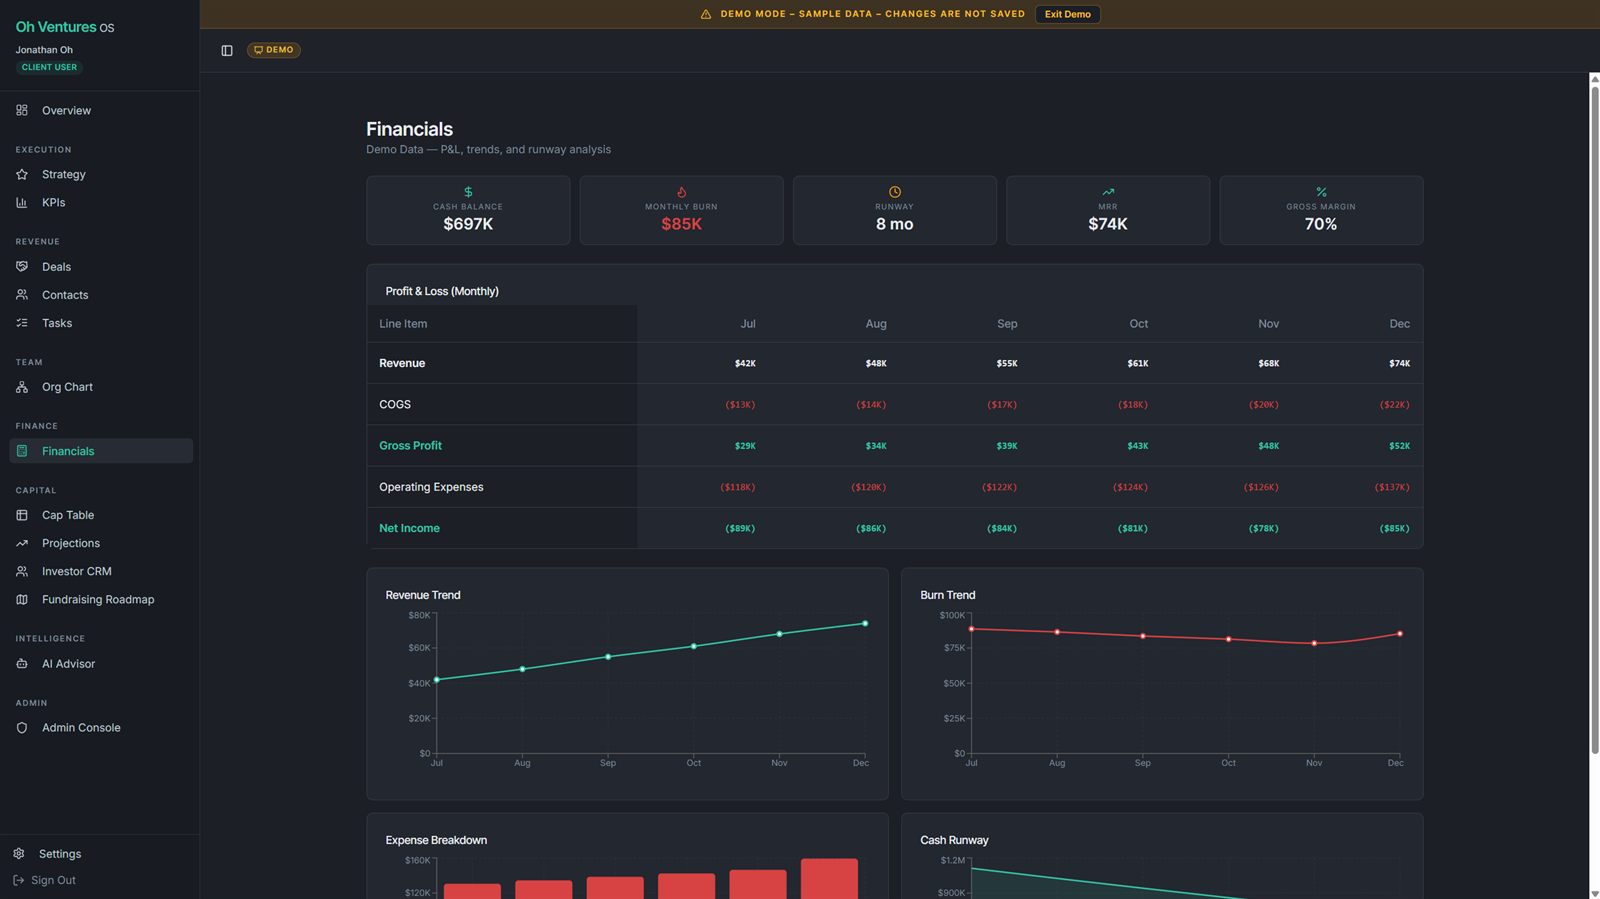This screenshot has width=1600, height=899.
Task: Click the CLIENT USER badge
Action: click(x=49, y=67)
